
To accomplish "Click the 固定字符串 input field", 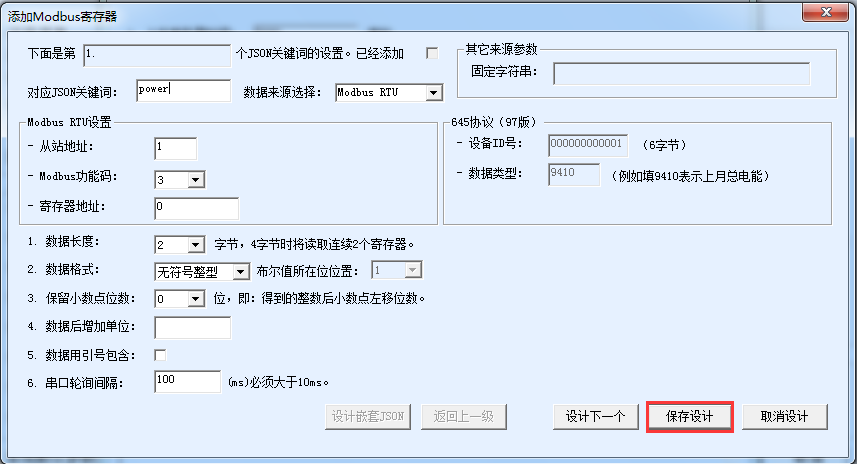I will (682, 73).
